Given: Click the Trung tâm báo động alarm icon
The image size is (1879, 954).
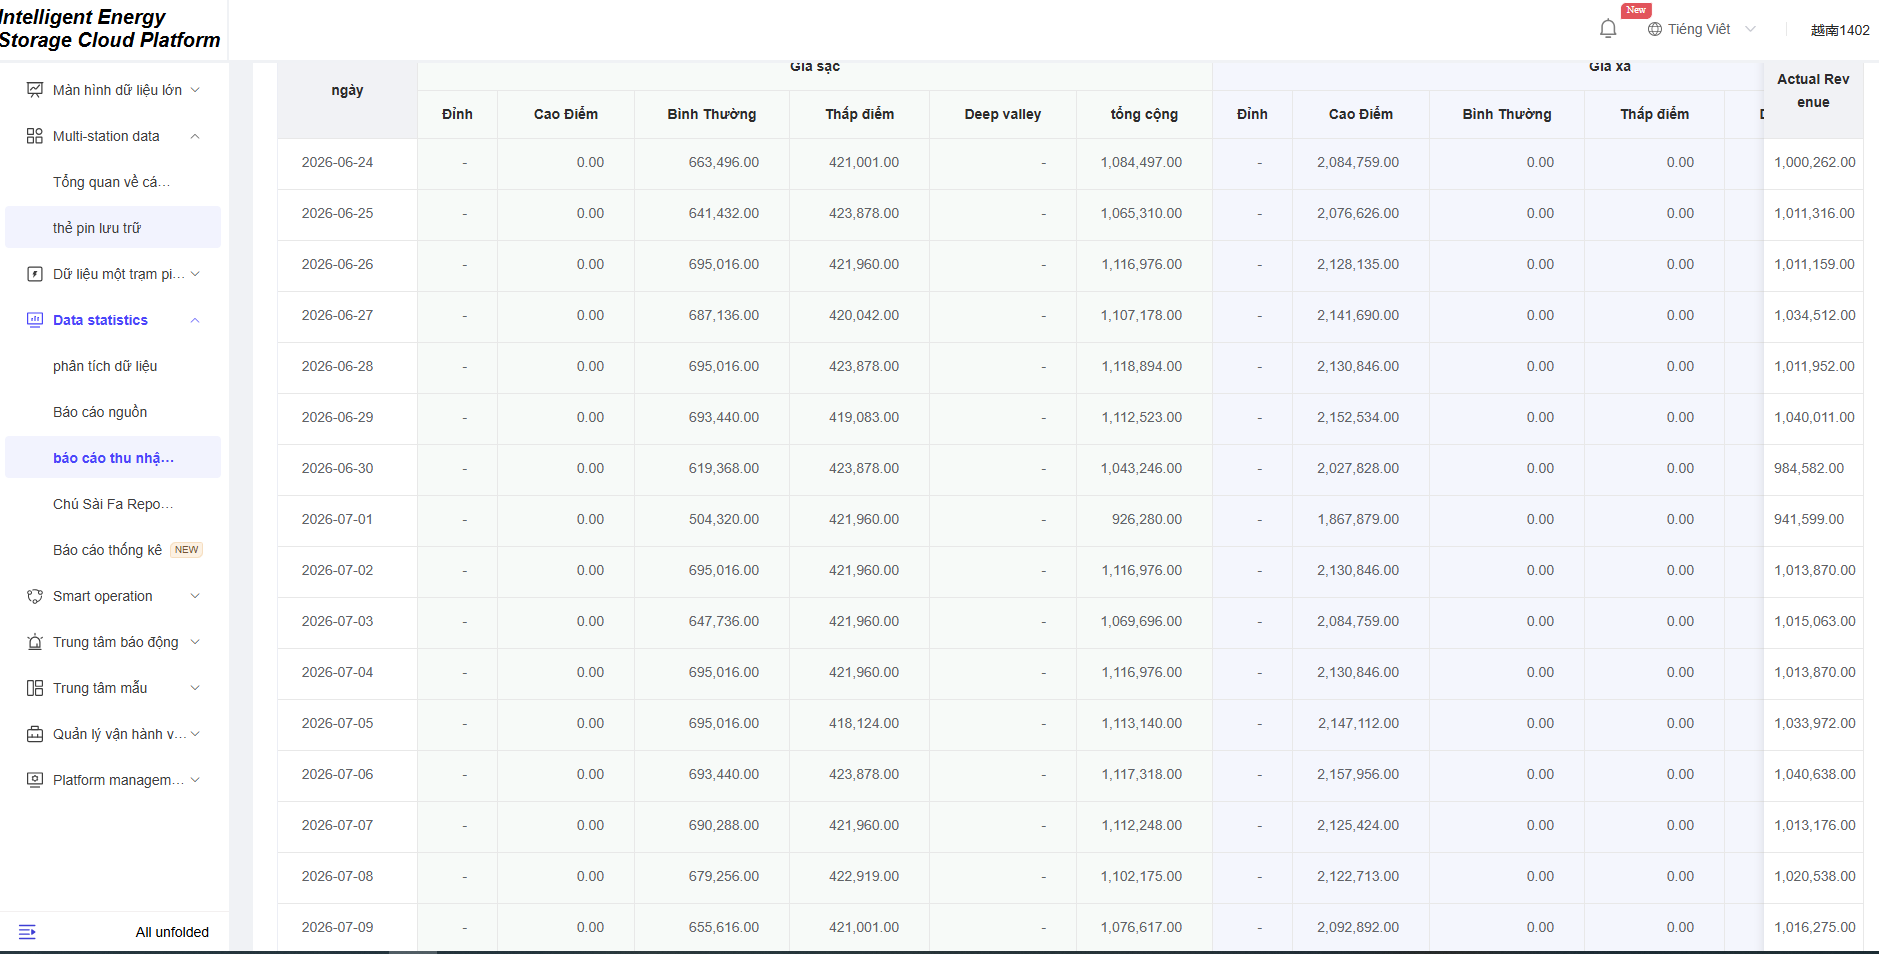Looking at the screenshot, I should click(35, 642).
